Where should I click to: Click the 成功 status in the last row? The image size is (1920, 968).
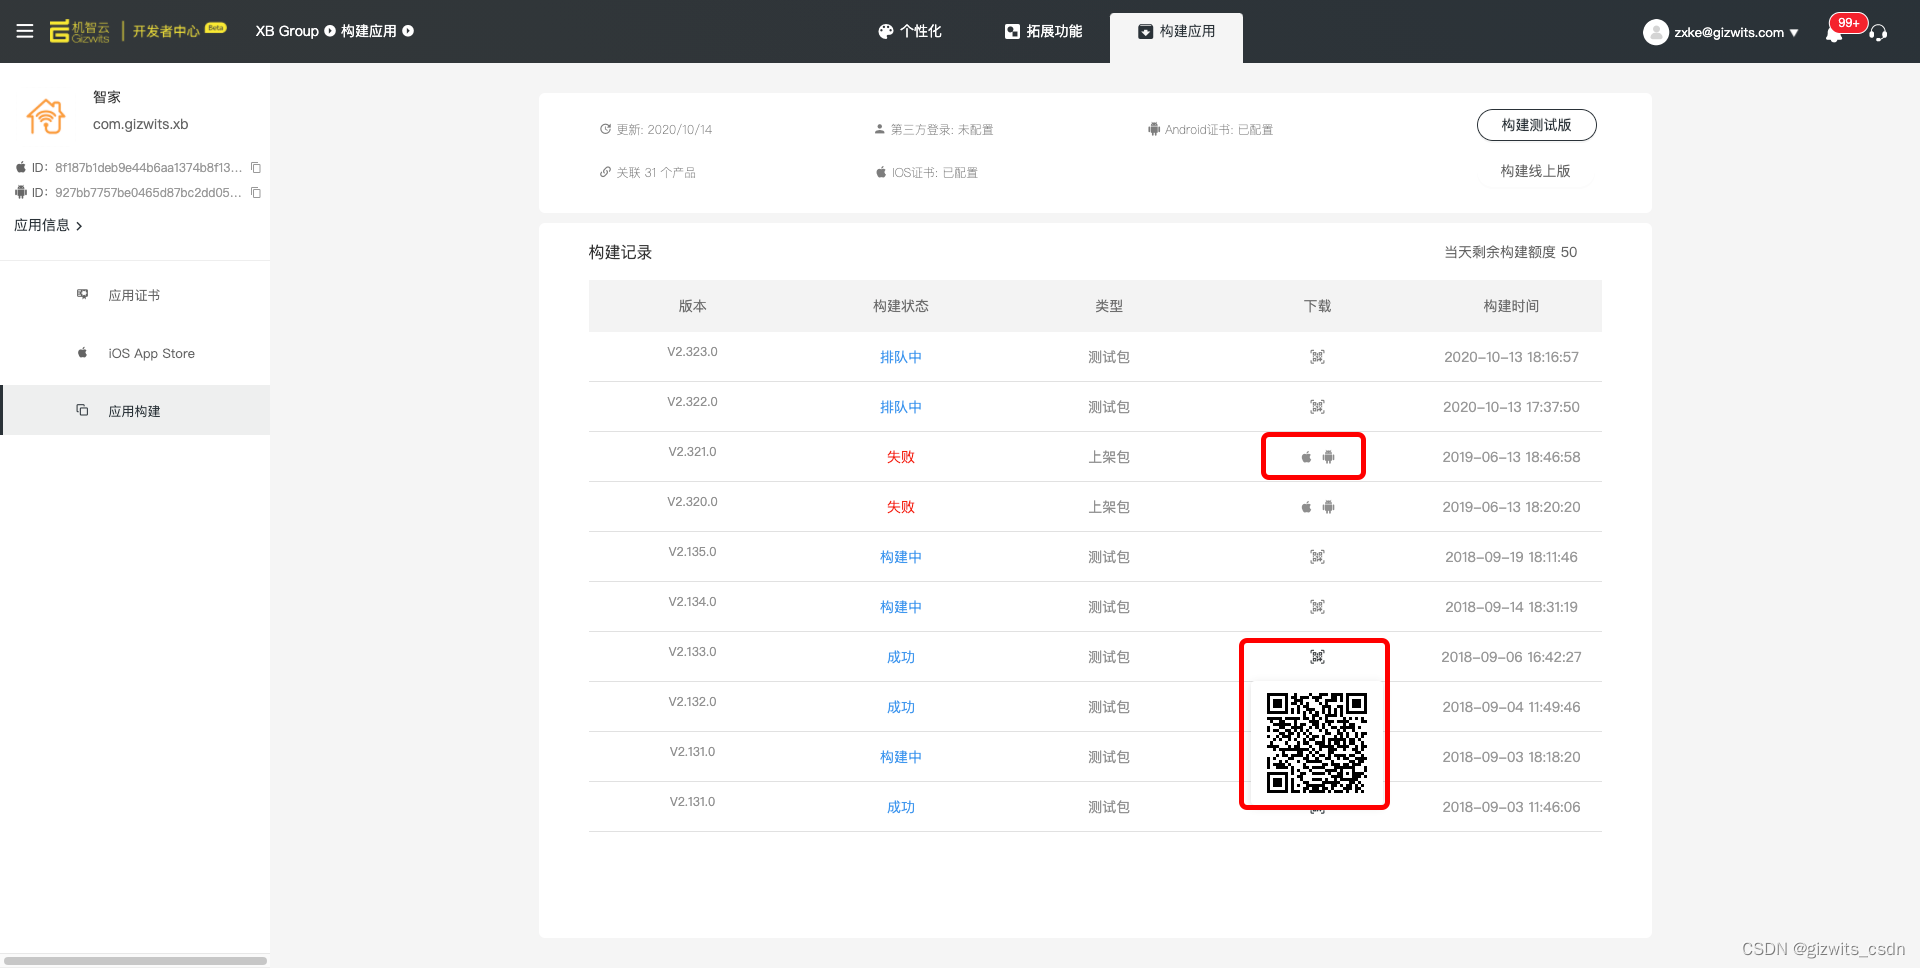tap(900, 807)
